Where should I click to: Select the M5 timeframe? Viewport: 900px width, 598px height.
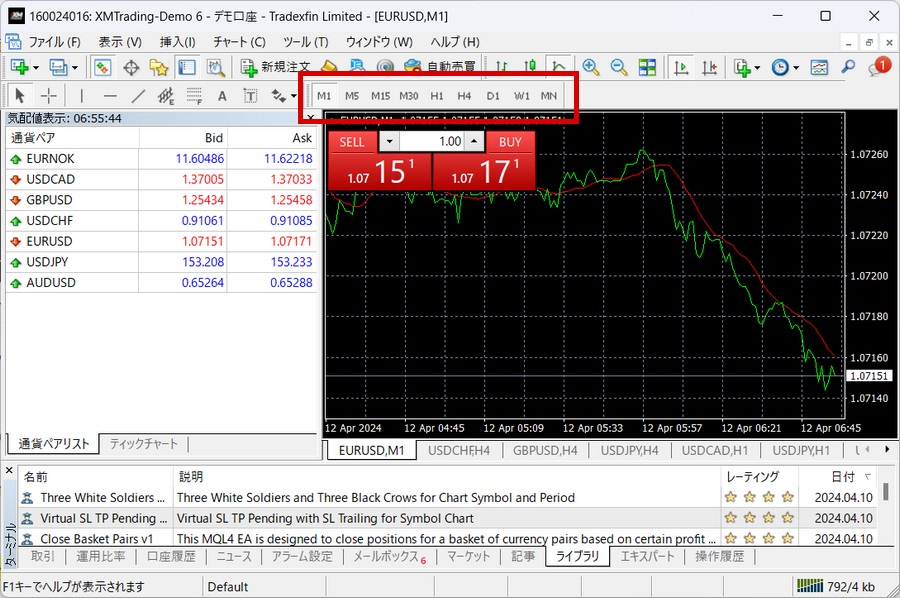(x=352, y=96)
